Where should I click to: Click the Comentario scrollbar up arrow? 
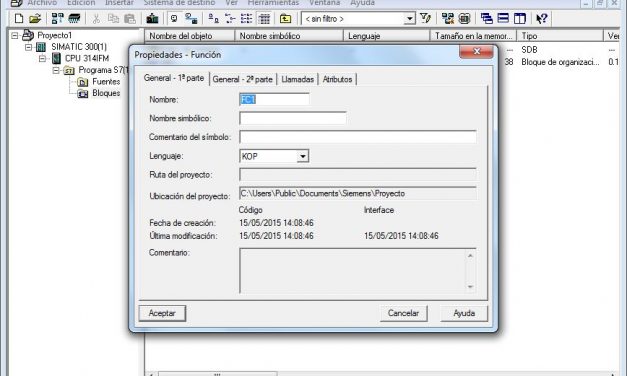point(471,255)
